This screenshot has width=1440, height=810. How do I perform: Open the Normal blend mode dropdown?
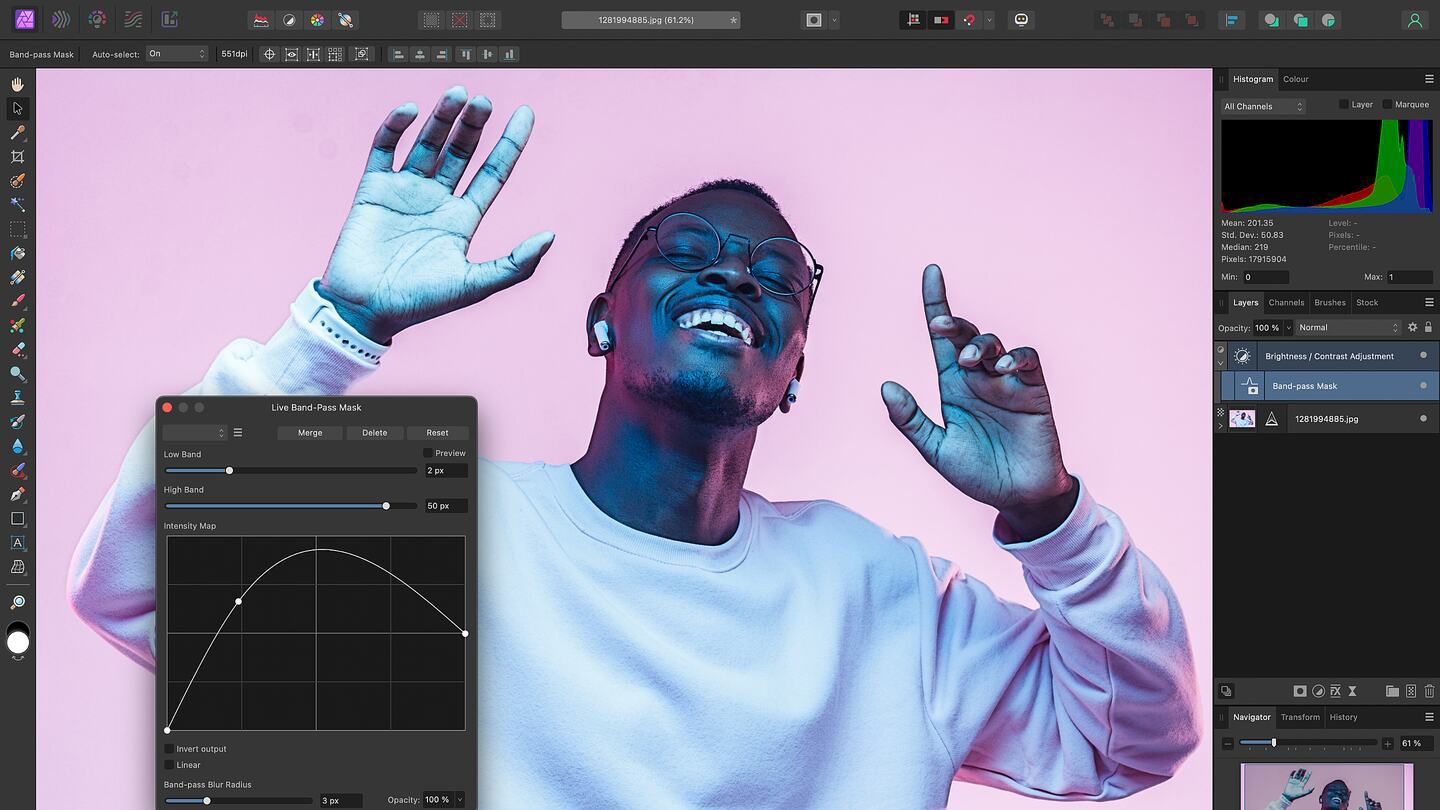1345,327
